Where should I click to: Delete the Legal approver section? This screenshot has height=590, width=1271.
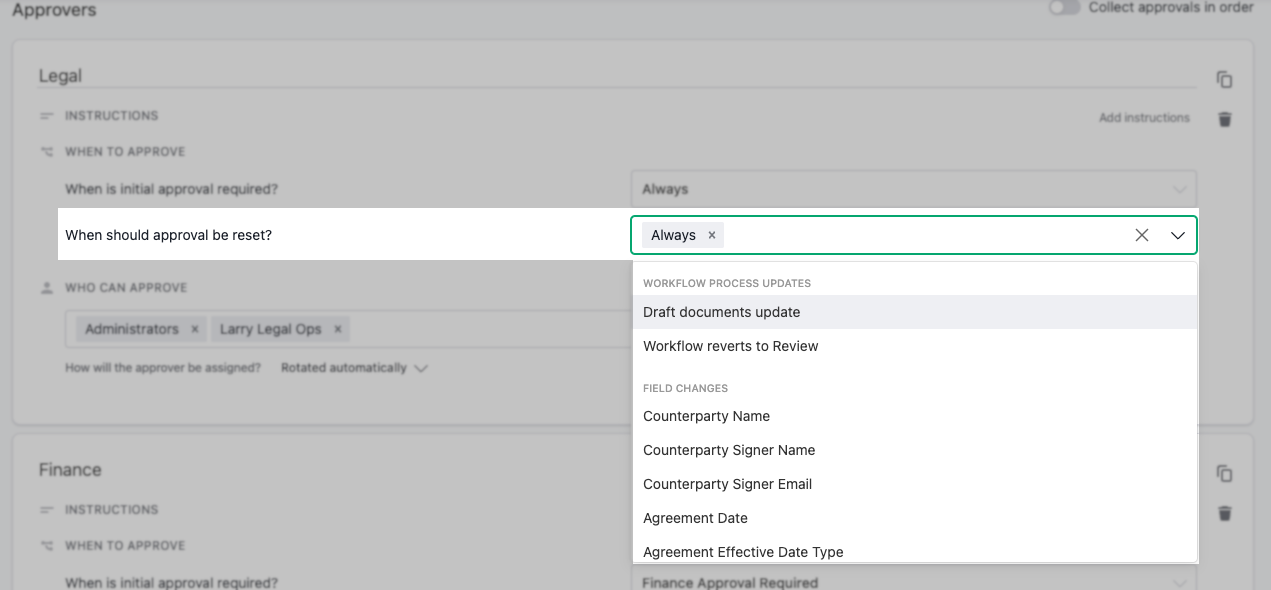coord(1224,119)
